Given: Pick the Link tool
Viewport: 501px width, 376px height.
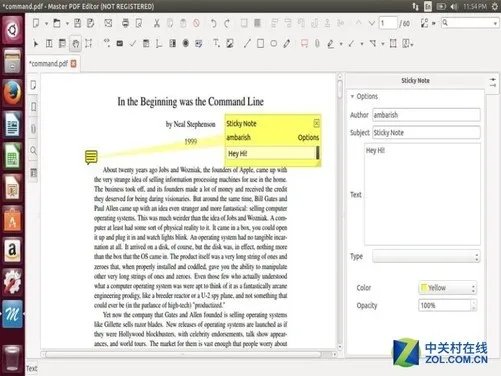Looking at the screenshot, I should pyautogui.click(x=106, y=43).
